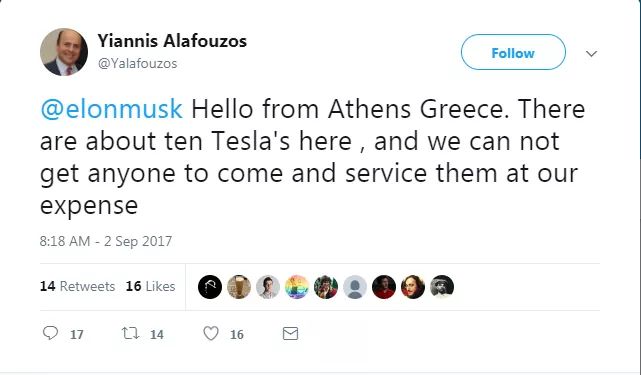
Task: Click the reply count 17
Action: 76,335
